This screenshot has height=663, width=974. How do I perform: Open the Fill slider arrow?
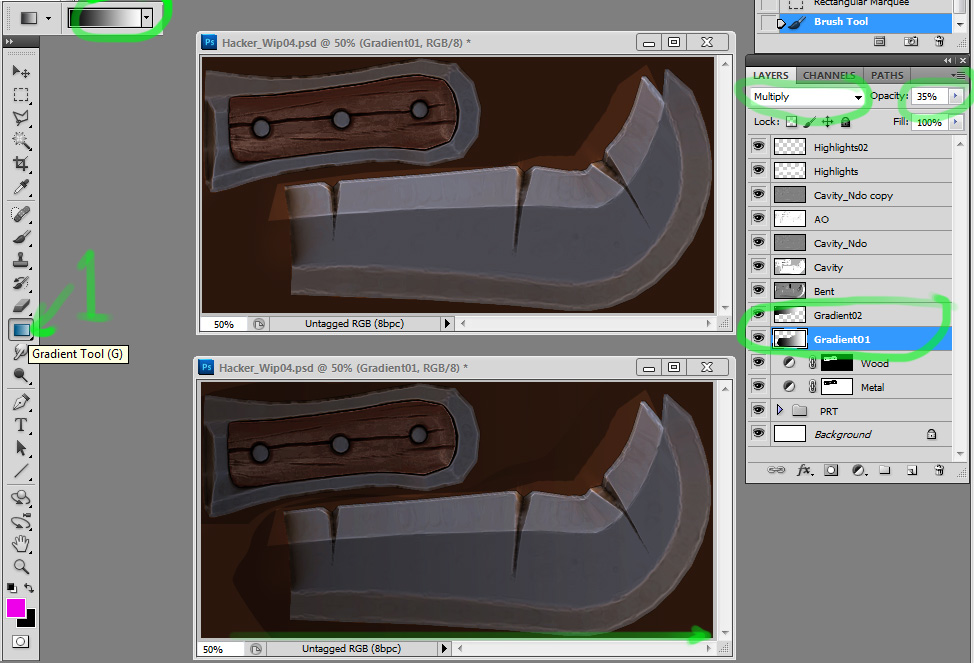[x=955, y=122]
